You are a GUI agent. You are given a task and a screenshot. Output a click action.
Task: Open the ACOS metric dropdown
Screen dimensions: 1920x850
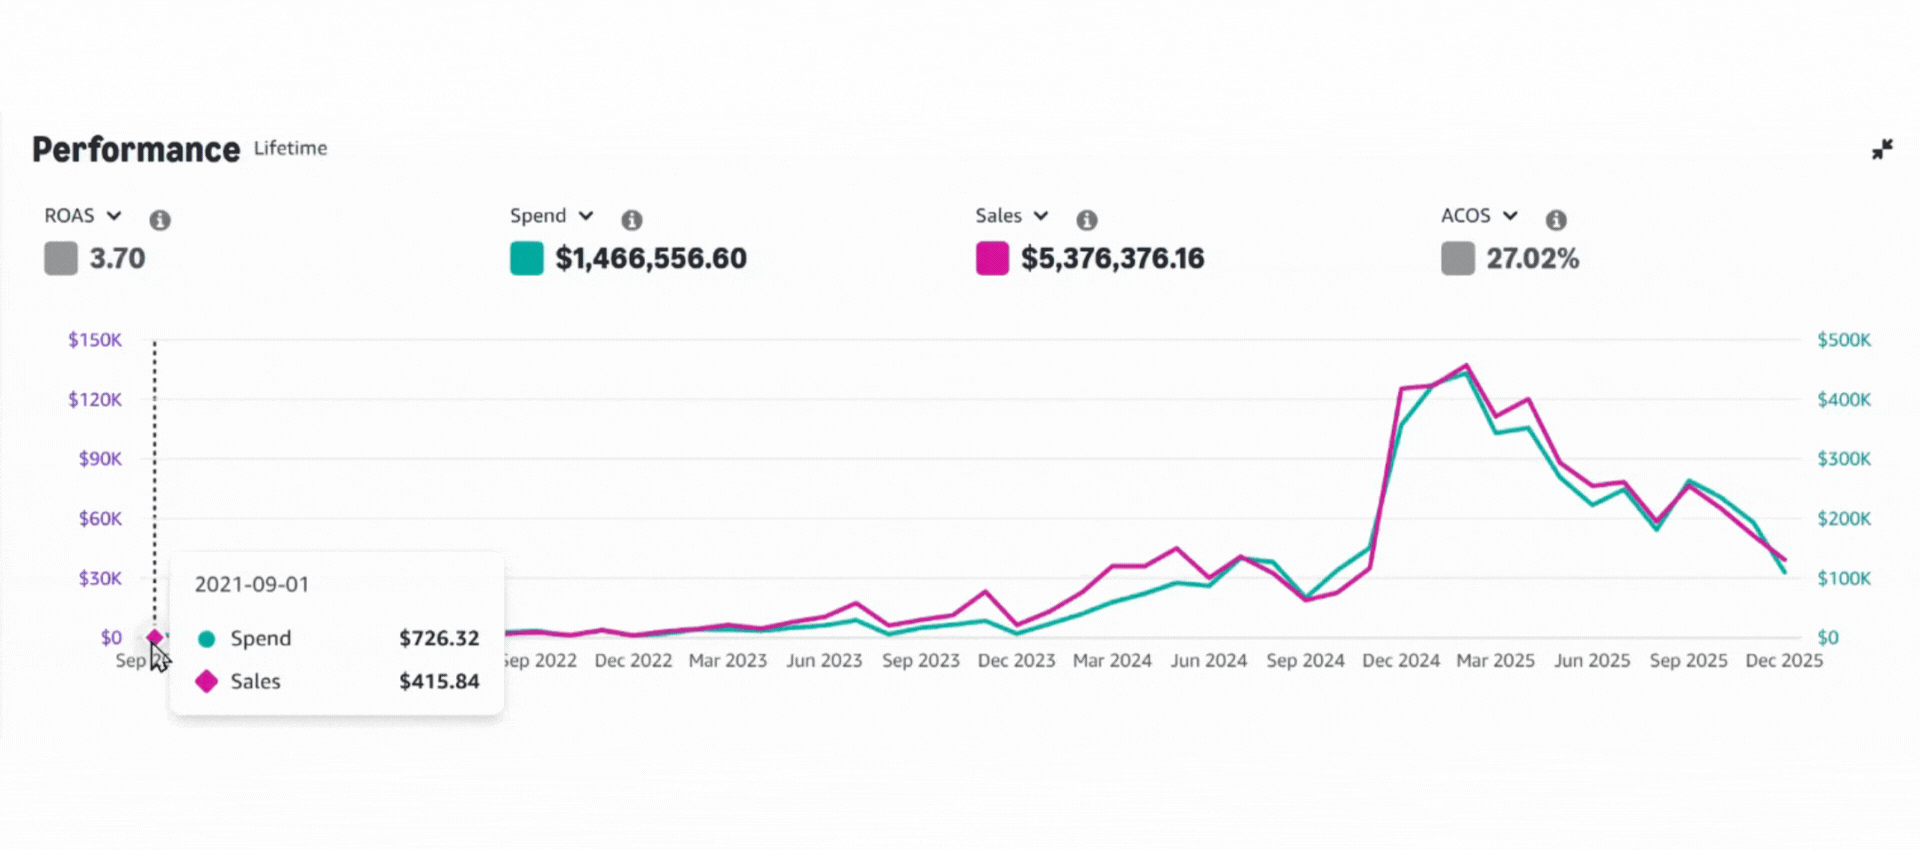coord(1479,216)
